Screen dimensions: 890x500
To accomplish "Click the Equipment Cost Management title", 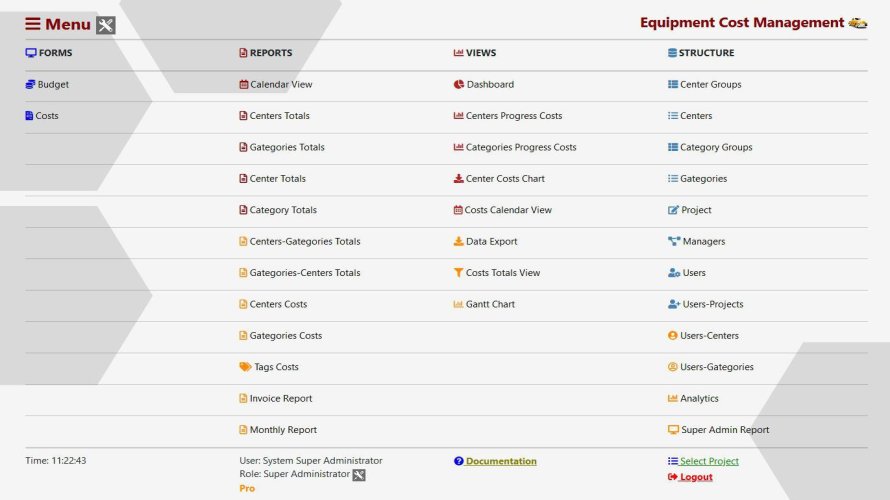I will [x=742, y=23].
